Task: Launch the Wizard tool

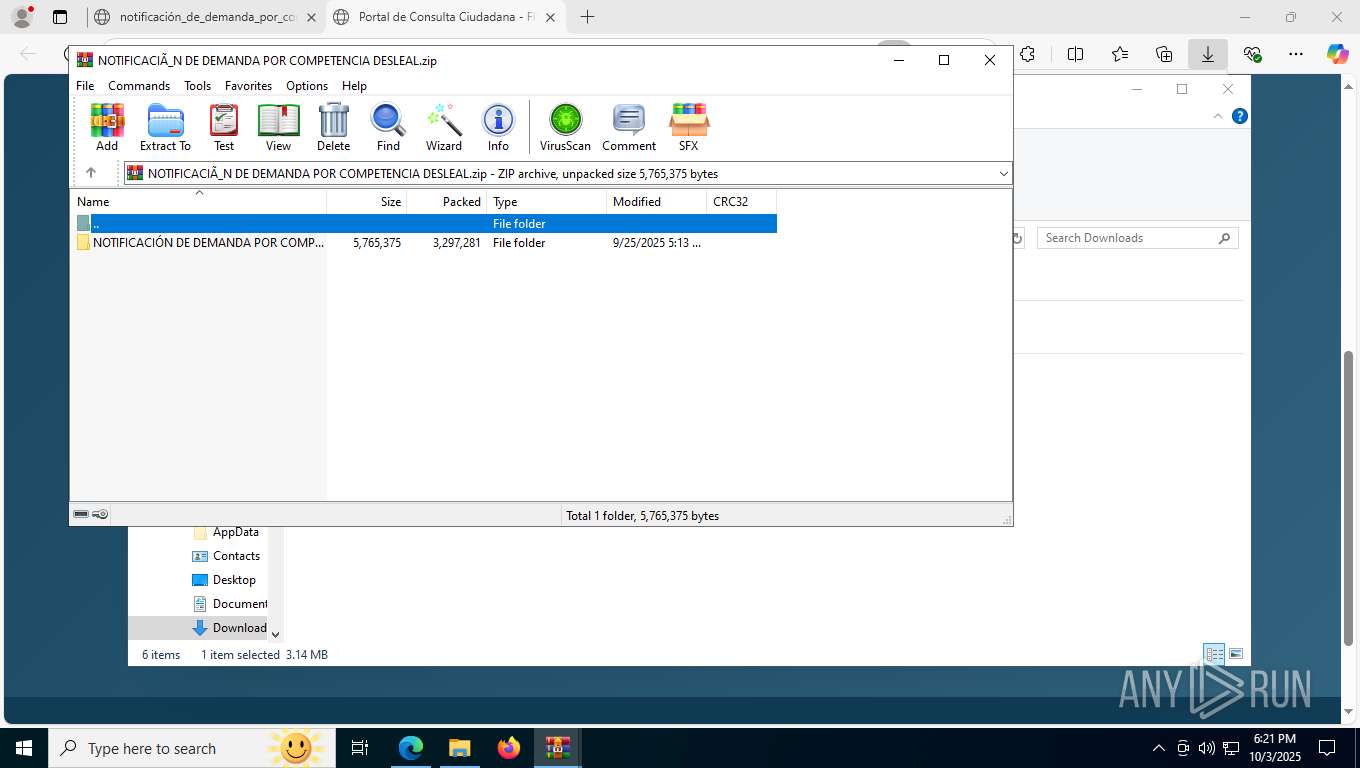Action: tap(444, 127)
